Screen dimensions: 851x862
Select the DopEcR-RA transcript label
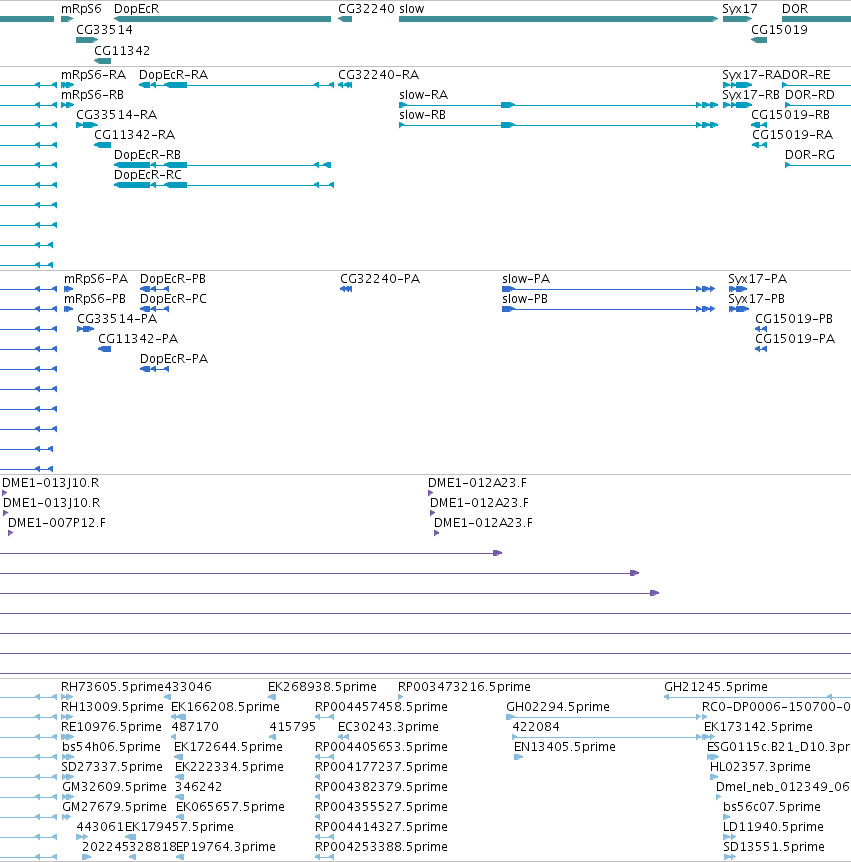pos(173,75)
